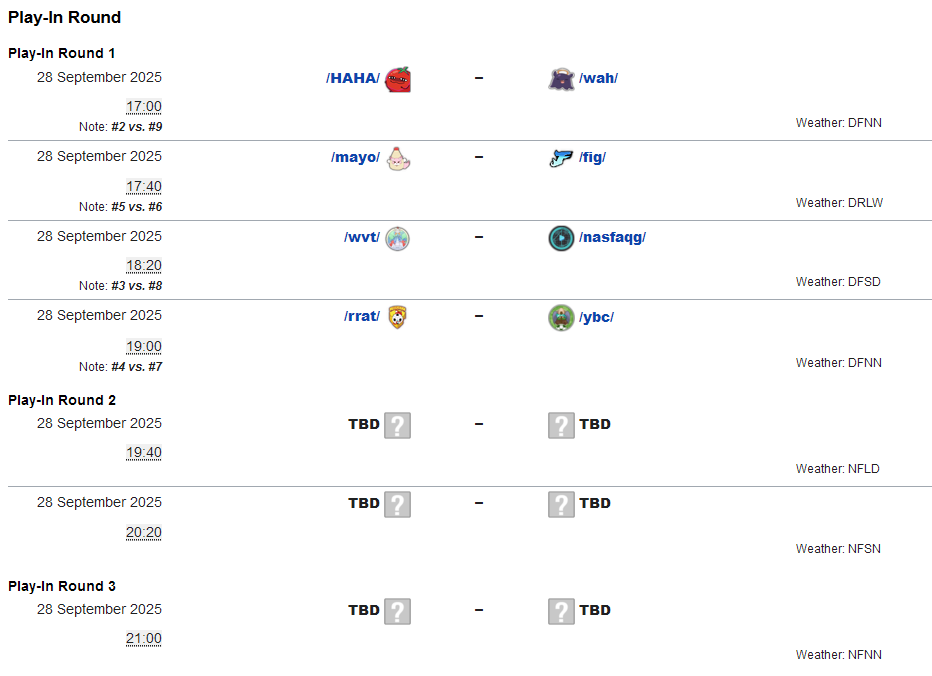Follow the /rrat/ team link
932x676 pixels.
pos(362,317)
